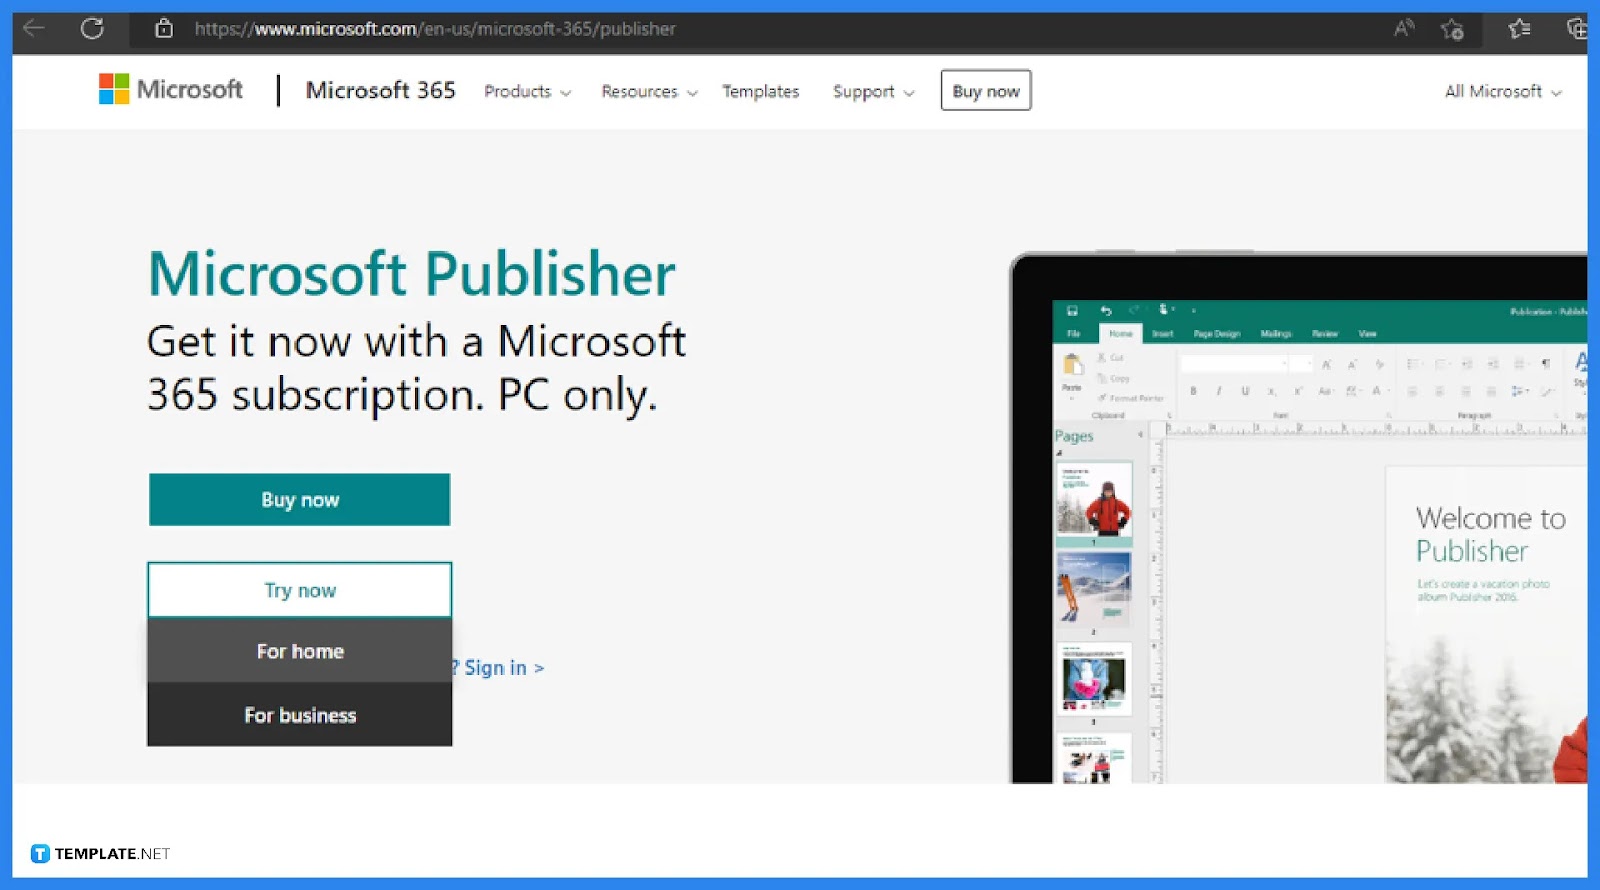1600x890 pixels.
Task: Click the Read aloud icon in the address bar
Action: click(1404, 28)
